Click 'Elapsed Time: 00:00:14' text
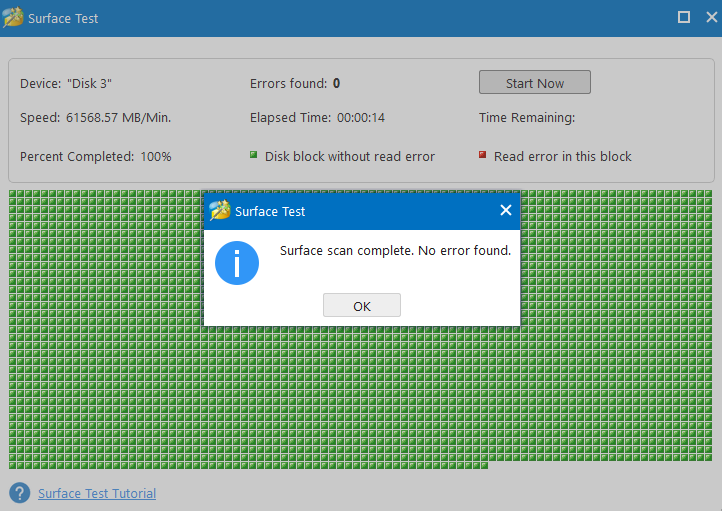 [x=317, y=118]
